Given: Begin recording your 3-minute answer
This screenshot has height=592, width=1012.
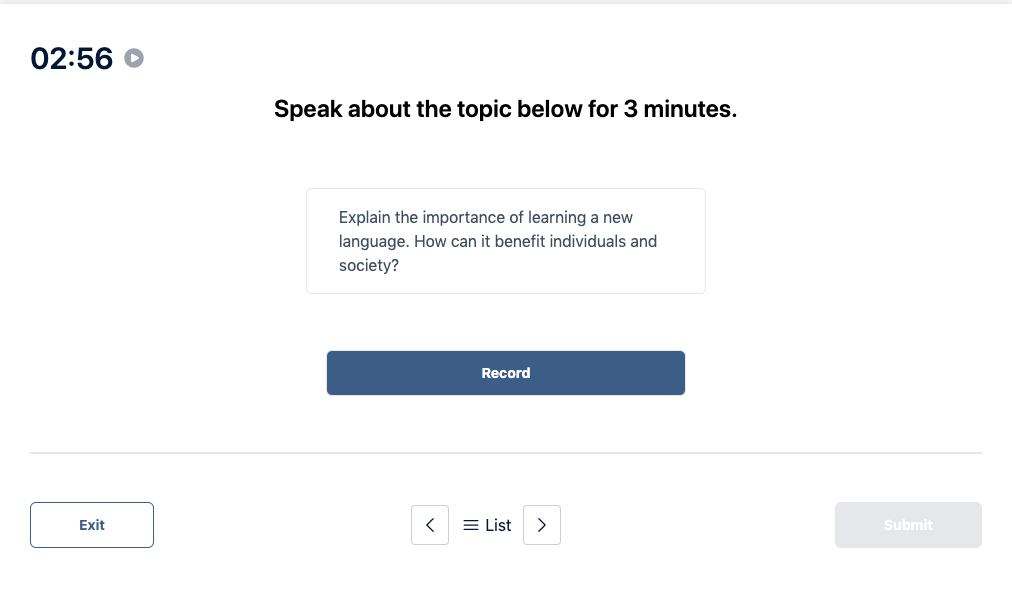Looking at the screenshot, I should [505, 372].
